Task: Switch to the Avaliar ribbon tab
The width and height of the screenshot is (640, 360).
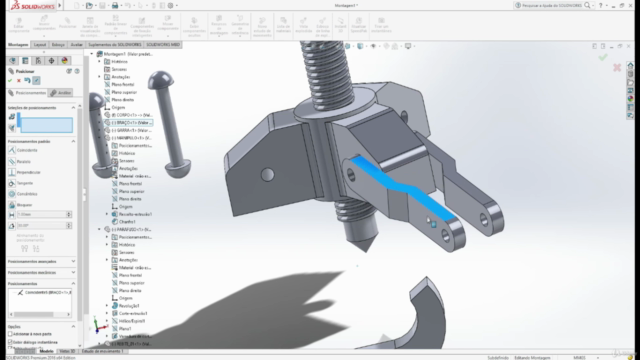Action: click(x=76, y=44)
